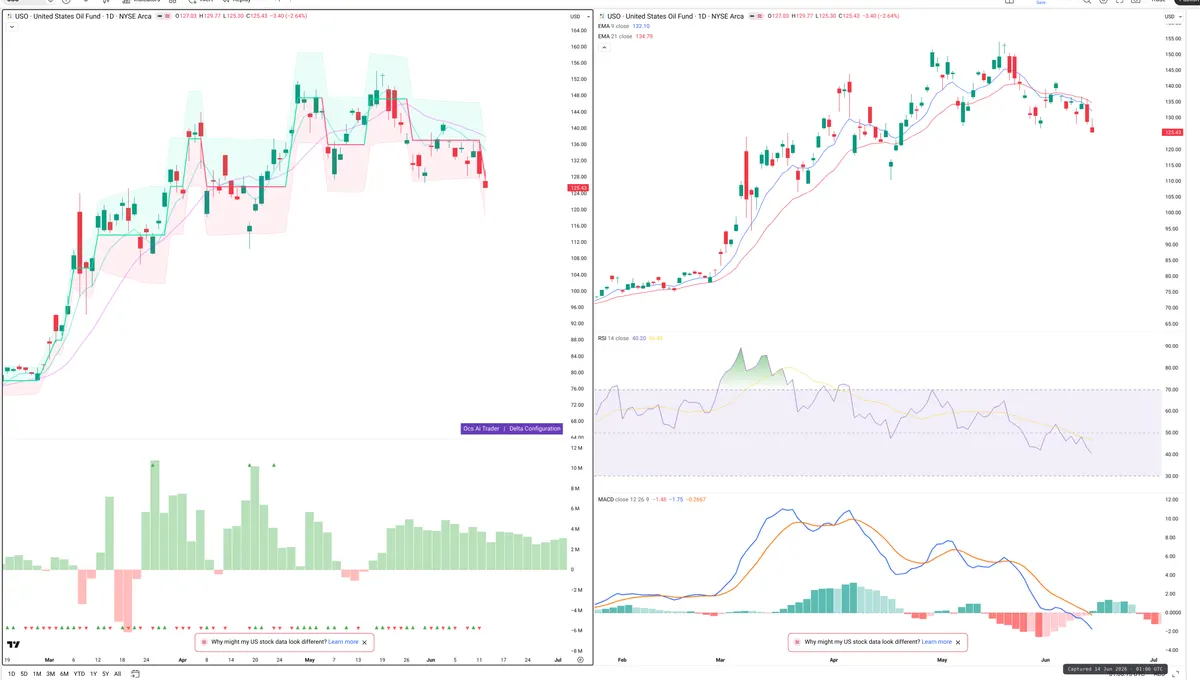Dismiss the left chart's US stock data notice
Viewport: 1200px width, 680px height.
(x=365, y=642)
